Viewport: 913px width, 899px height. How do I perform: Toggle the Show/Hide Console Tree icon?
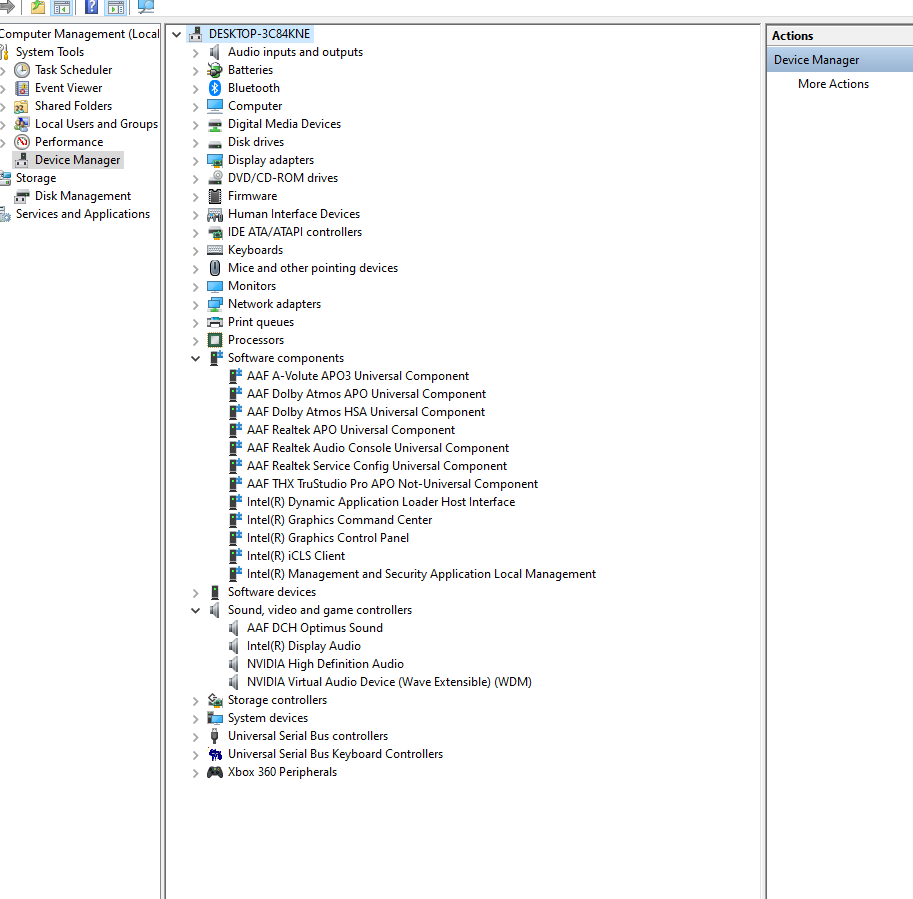(62, 7)
